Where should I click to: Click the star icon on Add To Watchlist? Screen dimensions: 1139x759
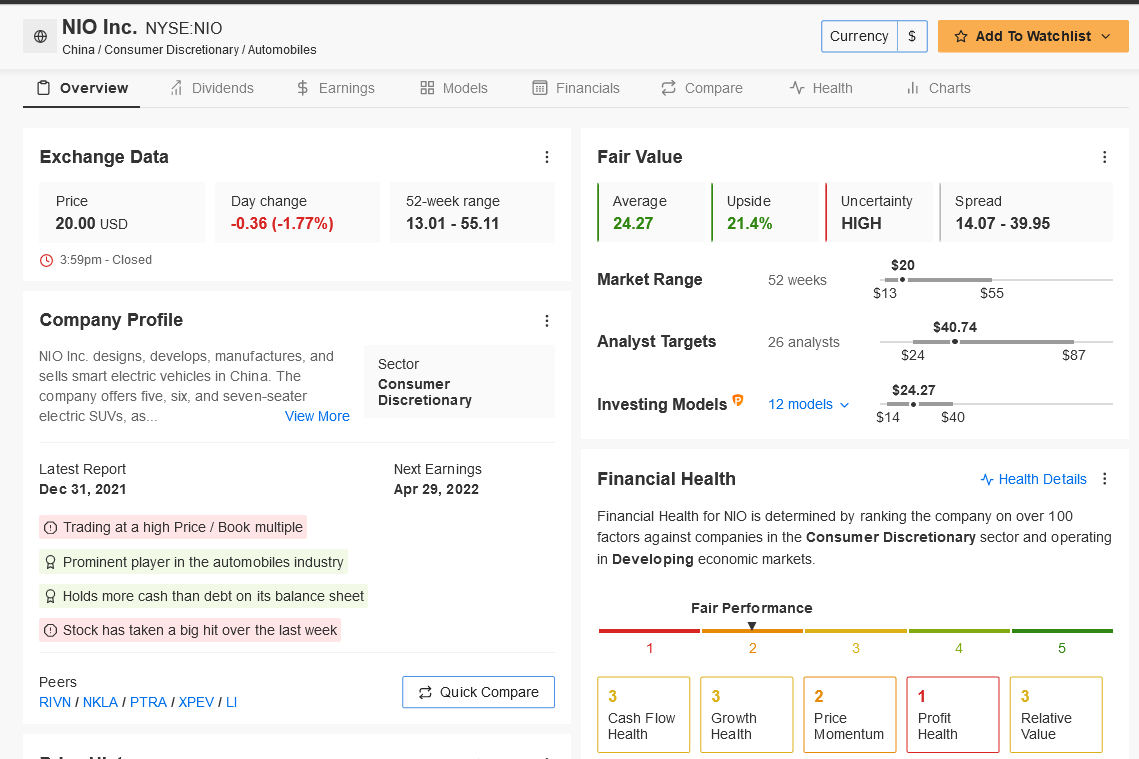960,36
